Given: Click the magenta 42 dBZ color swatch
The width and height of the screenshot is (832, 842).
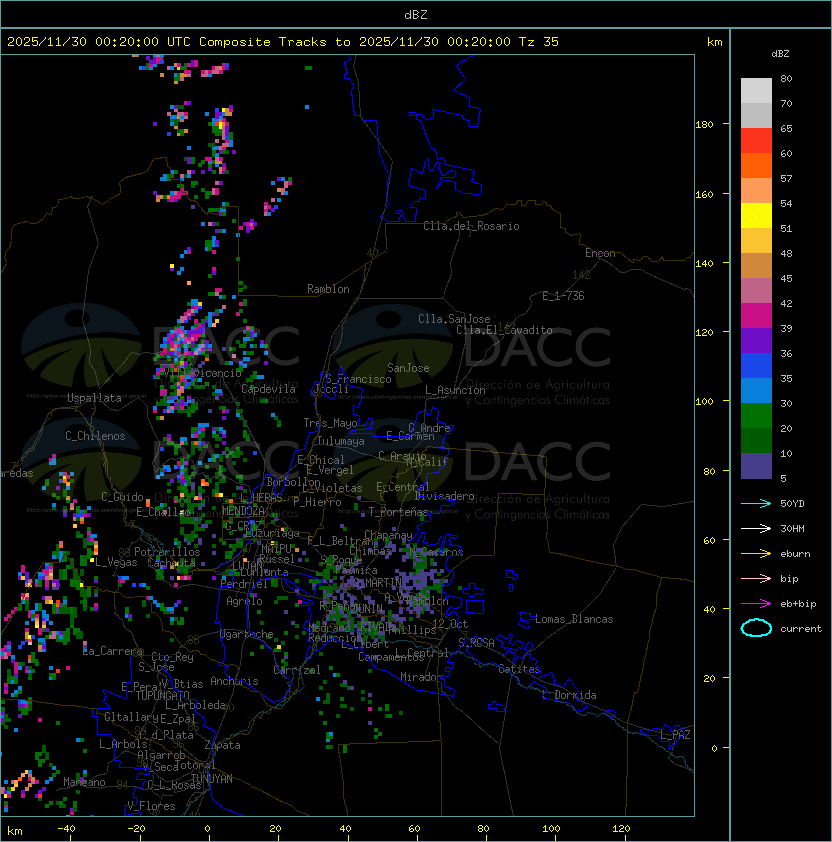Looking at the screenshot, I should [x=756, y=315].
